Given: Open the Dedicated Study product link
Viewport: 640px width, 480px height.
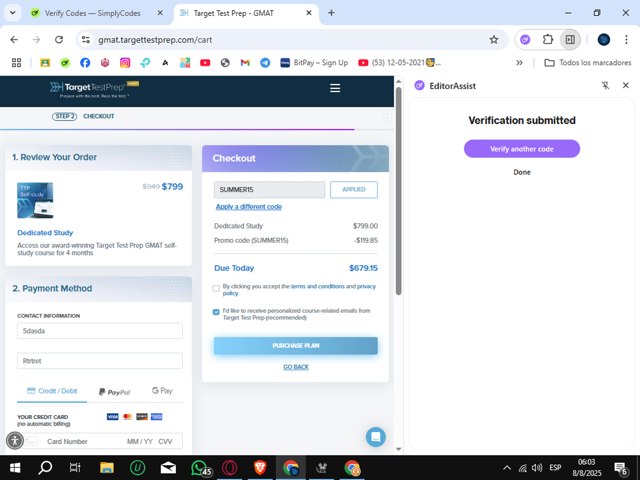Looking at the screenshot, I should point(45,233).
